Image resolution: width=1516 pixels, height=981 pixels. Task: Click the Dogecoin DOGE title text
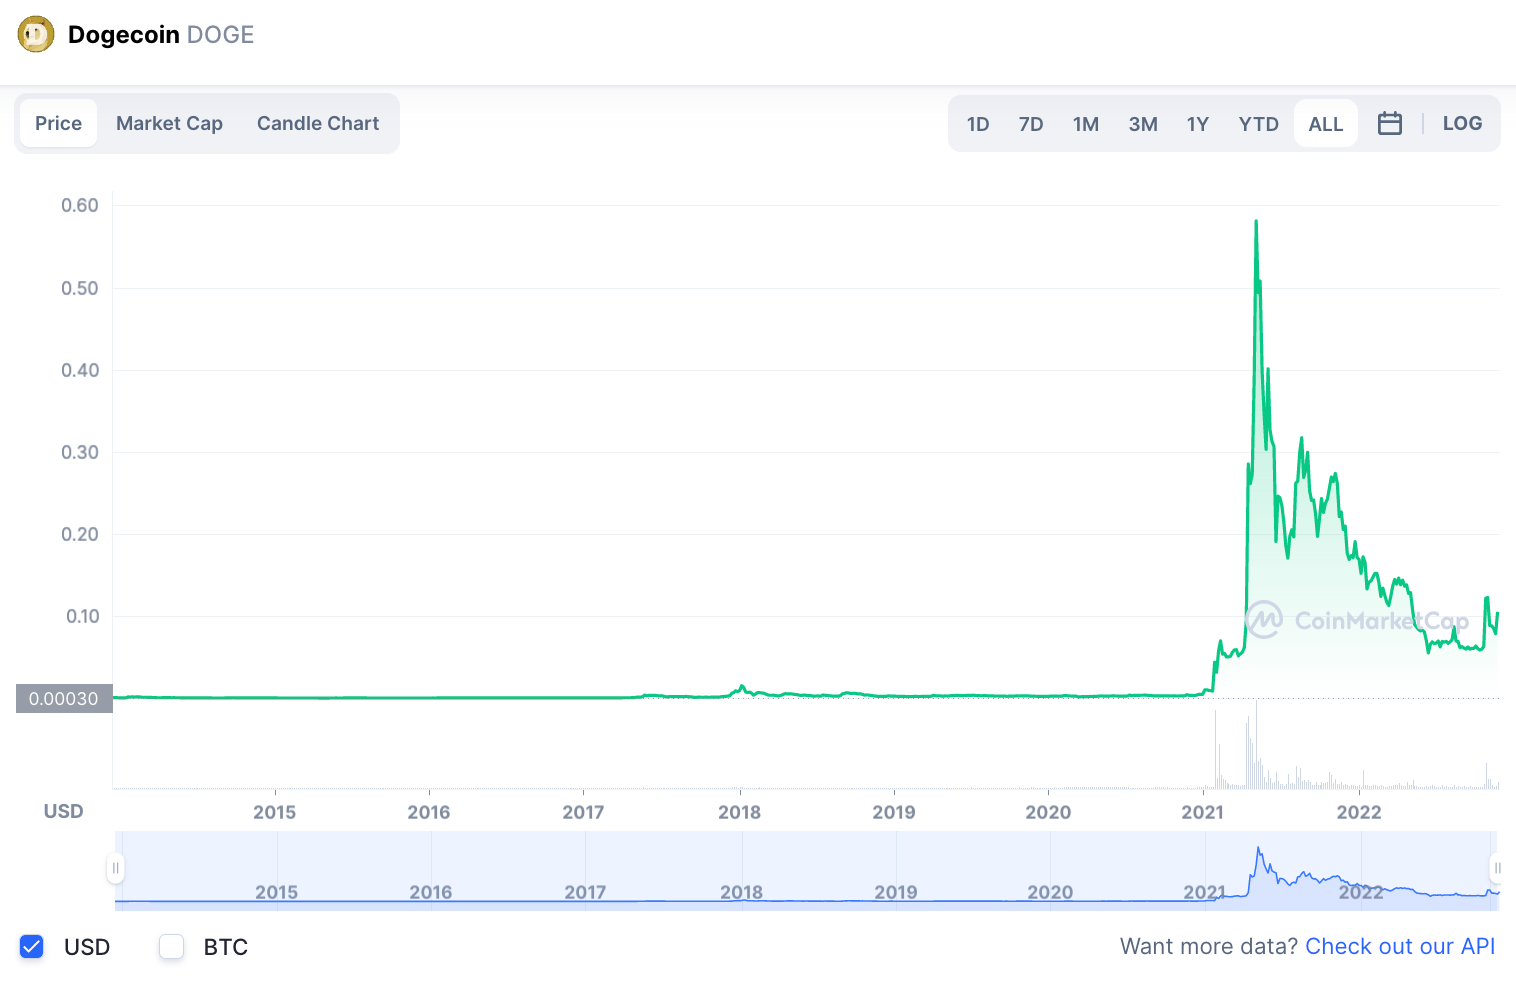pyautogui.click(x=161, y=35)
